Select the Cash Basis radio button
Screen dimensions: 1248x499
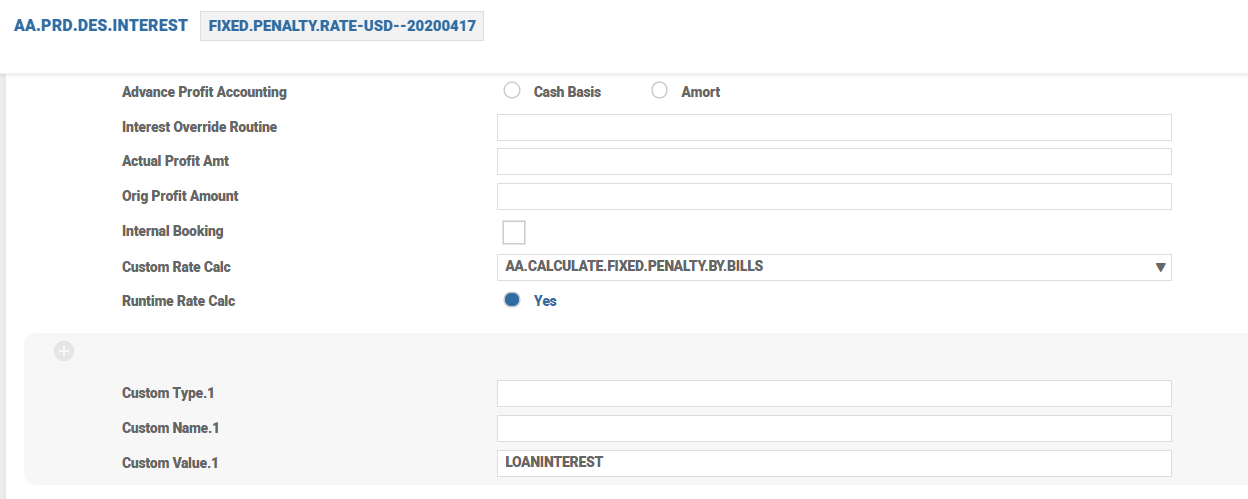click(512, 91)
